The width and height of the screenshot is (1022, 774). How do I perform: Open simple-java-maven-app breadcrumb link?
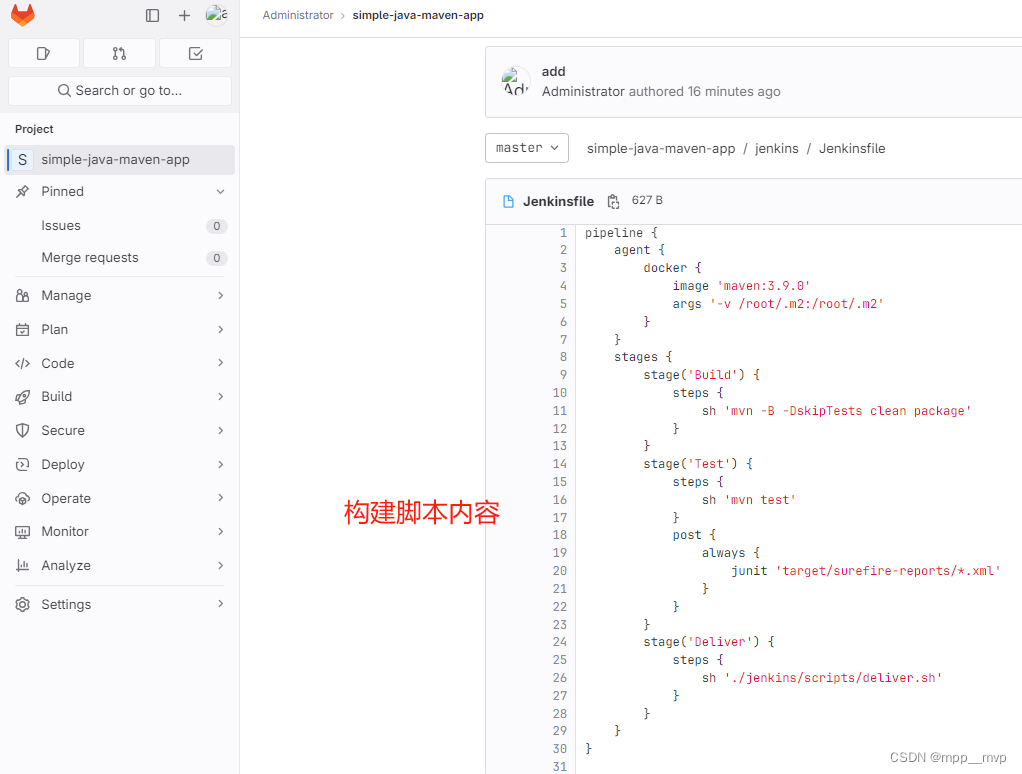click(418, 15)
